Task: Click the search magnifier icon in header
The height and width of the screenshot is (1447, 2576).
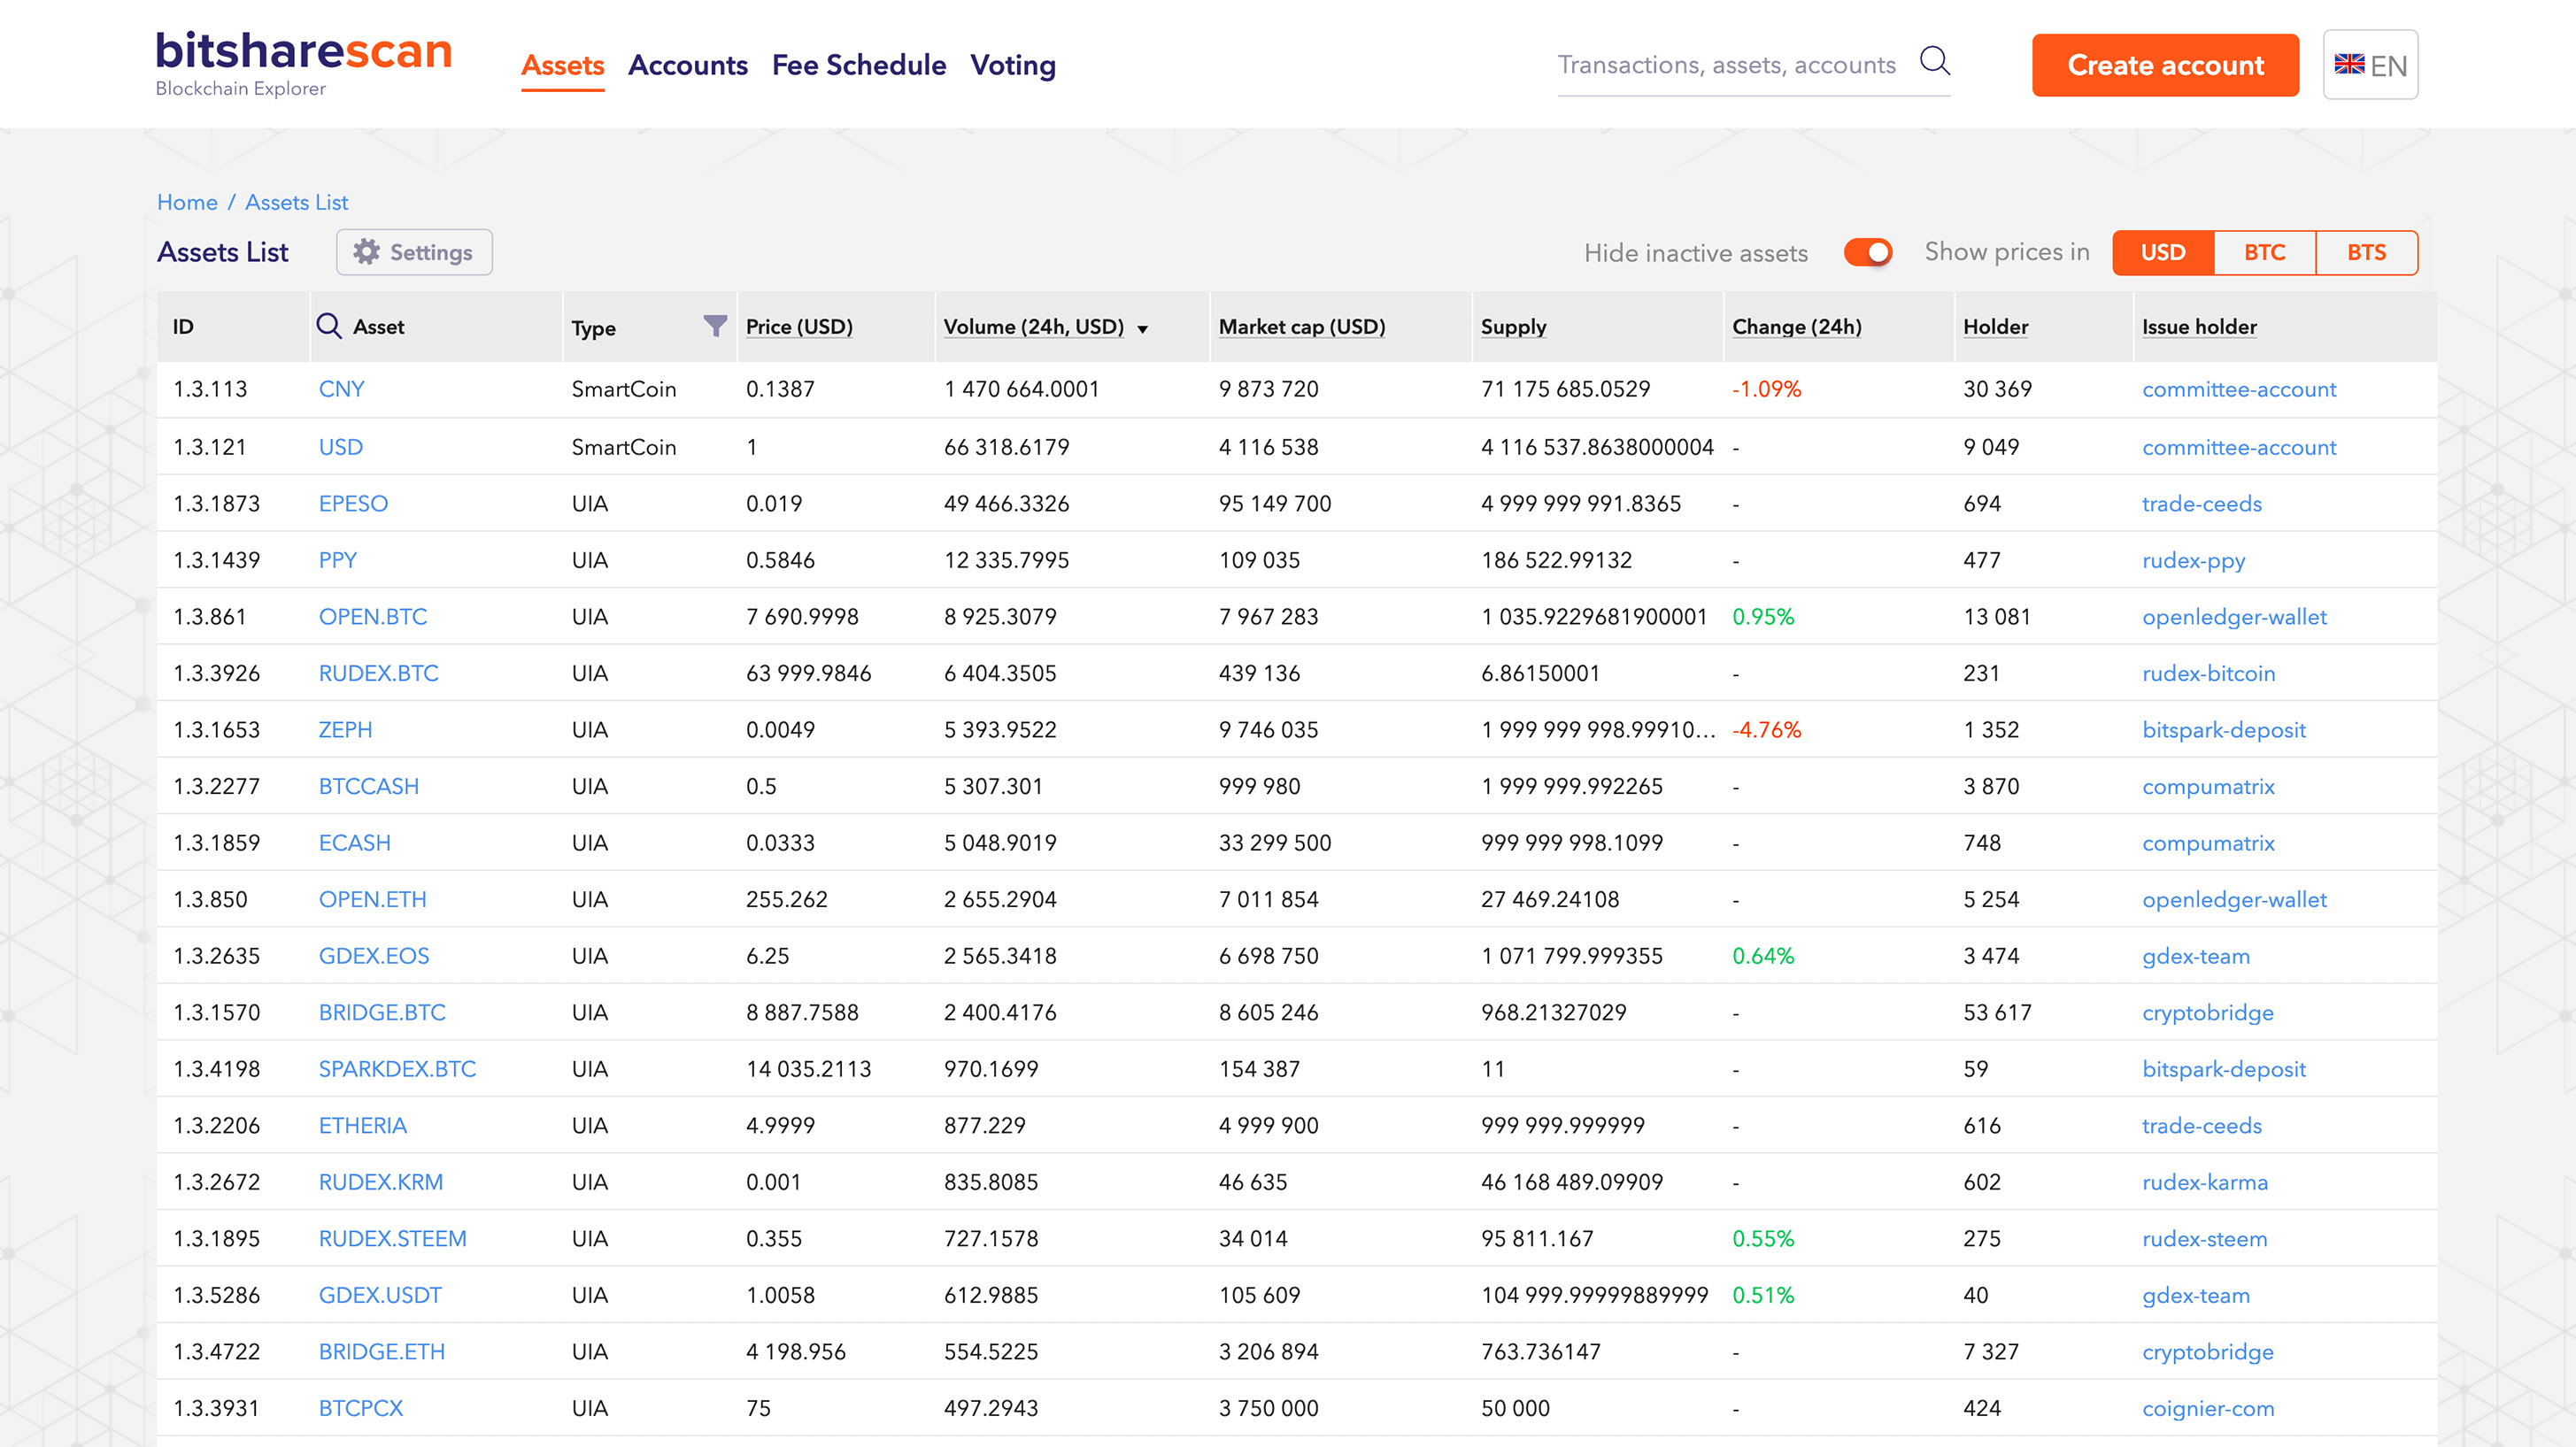Action: pyautogui.click(x=1934, y=62)
